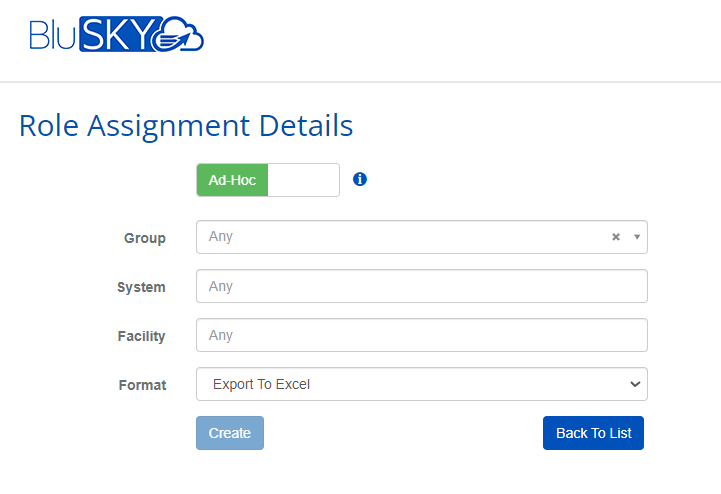Open the info icon beside Ad-Hoc
Image resolution: width=721 pixels, height=494 pixels.
tap(360, 179)
